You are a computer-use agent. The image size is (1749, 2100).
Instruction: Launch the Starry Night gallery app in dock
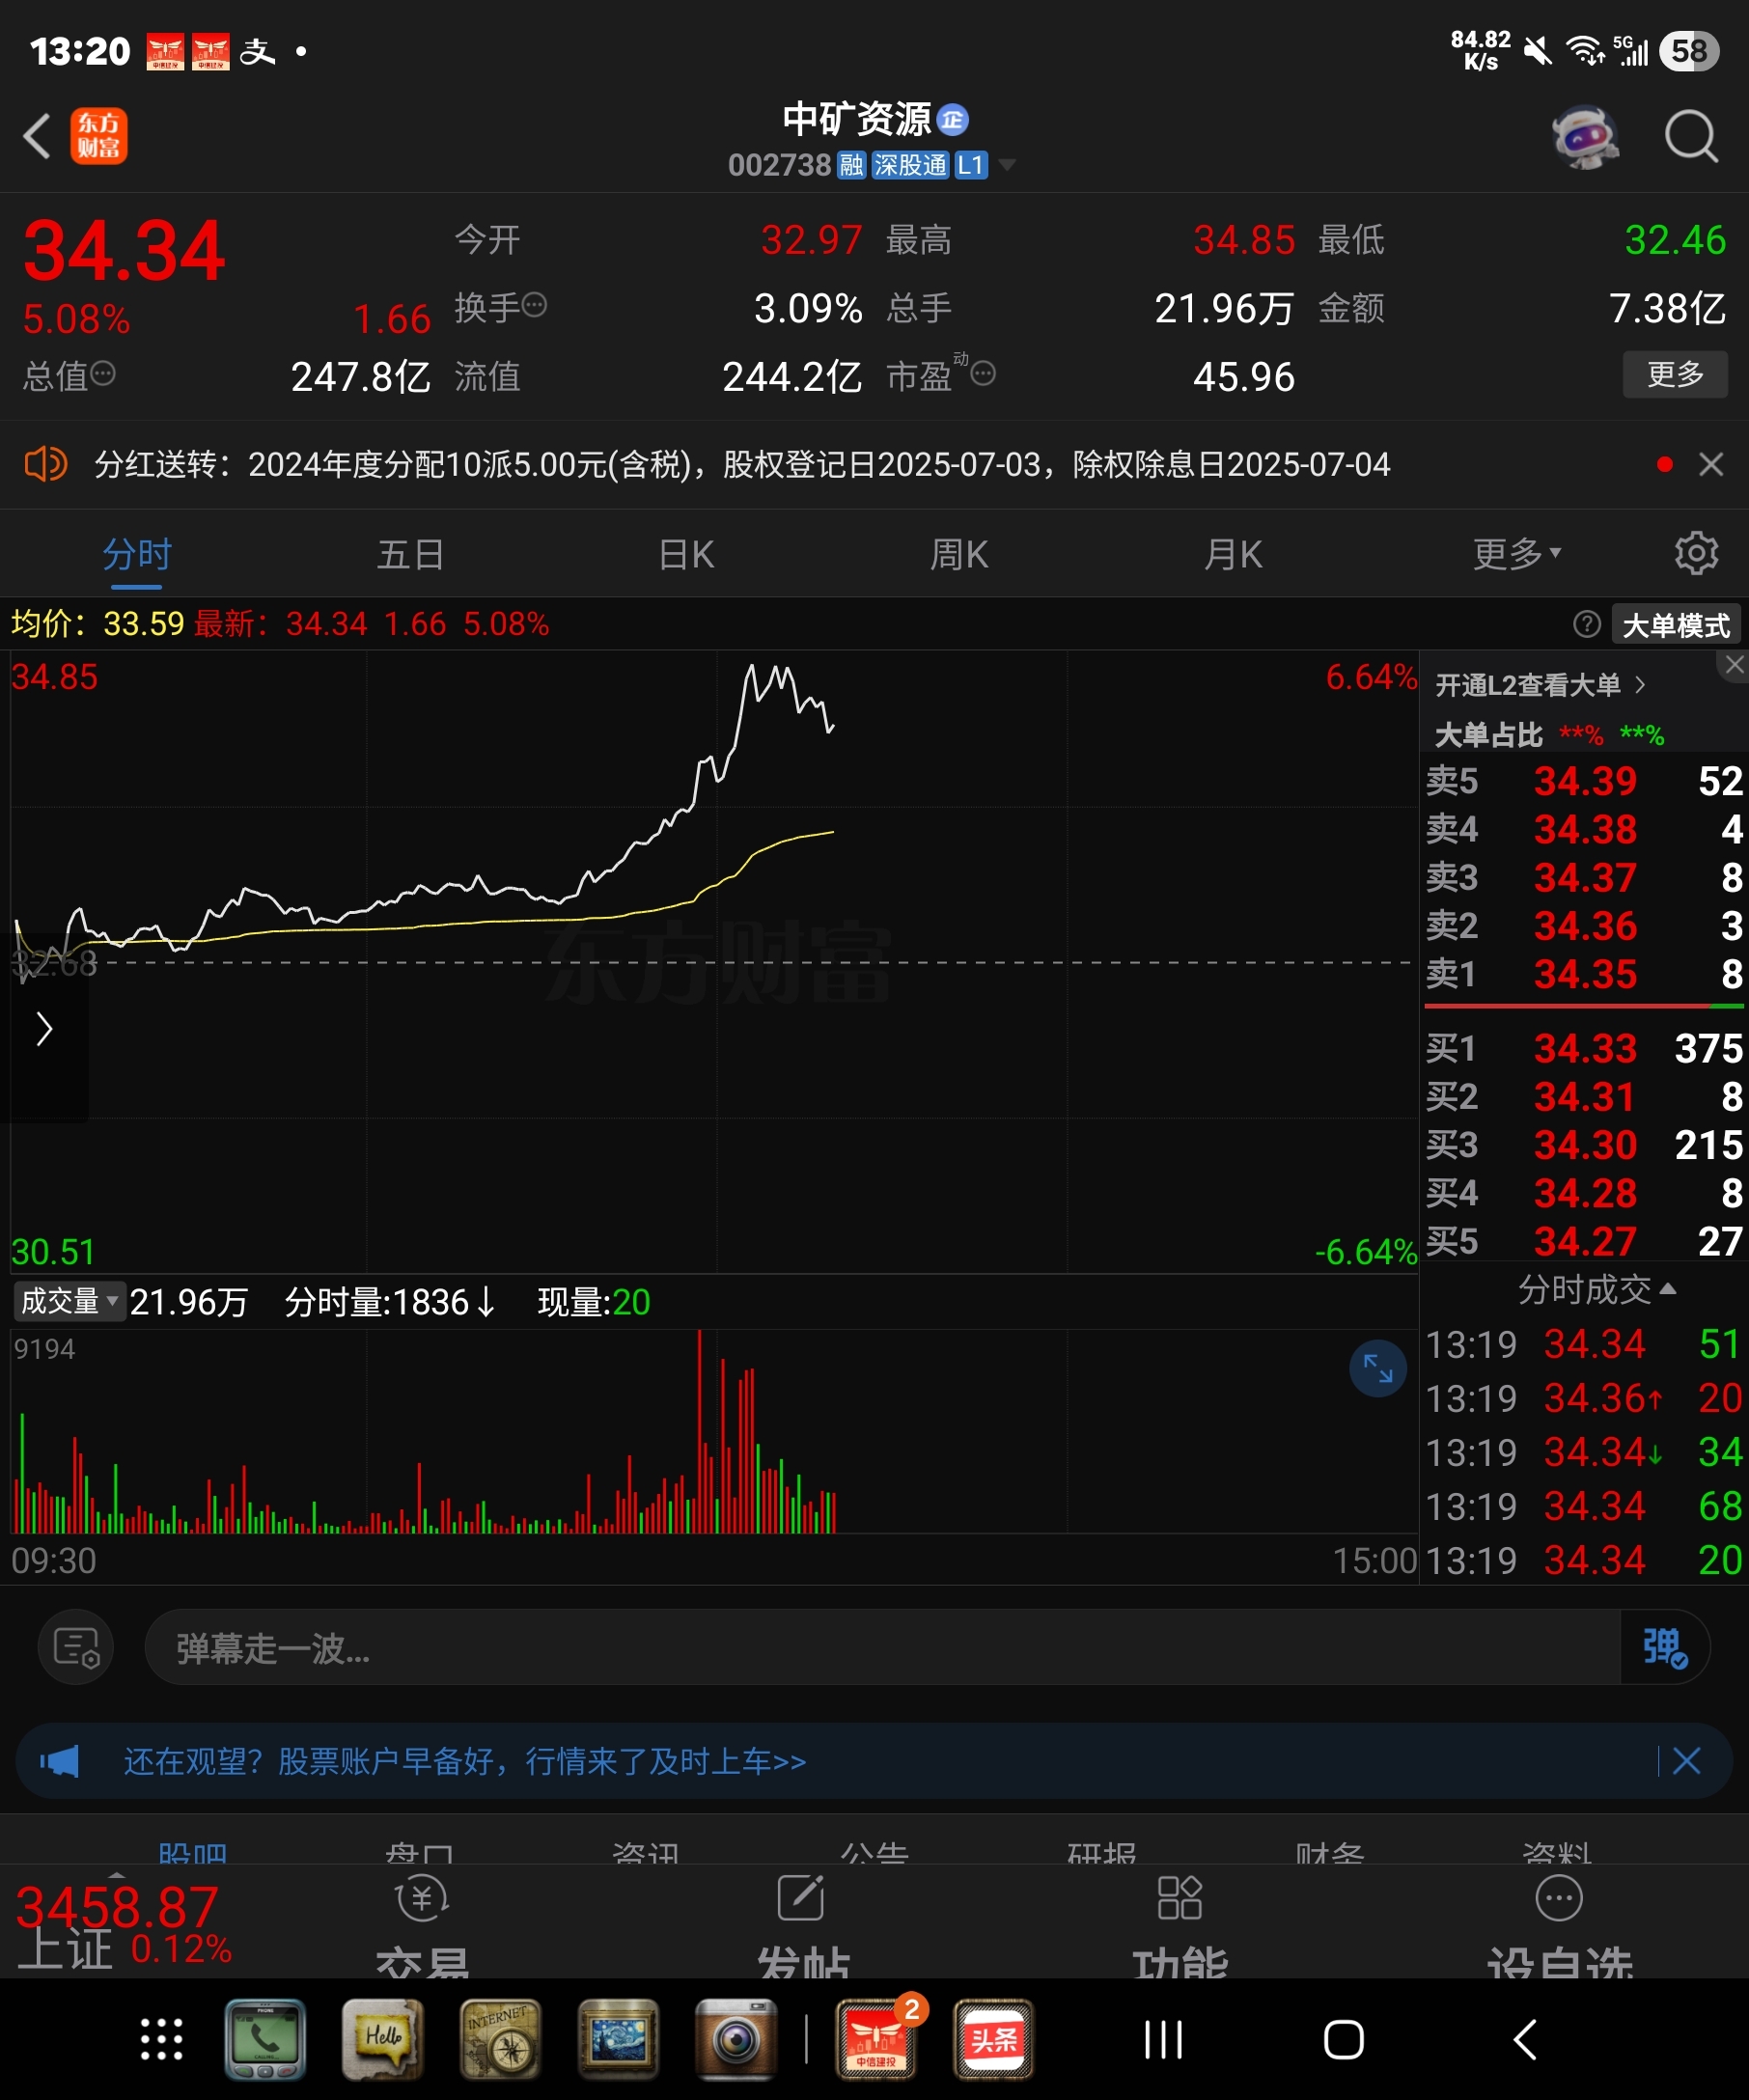pos(618,2040)
